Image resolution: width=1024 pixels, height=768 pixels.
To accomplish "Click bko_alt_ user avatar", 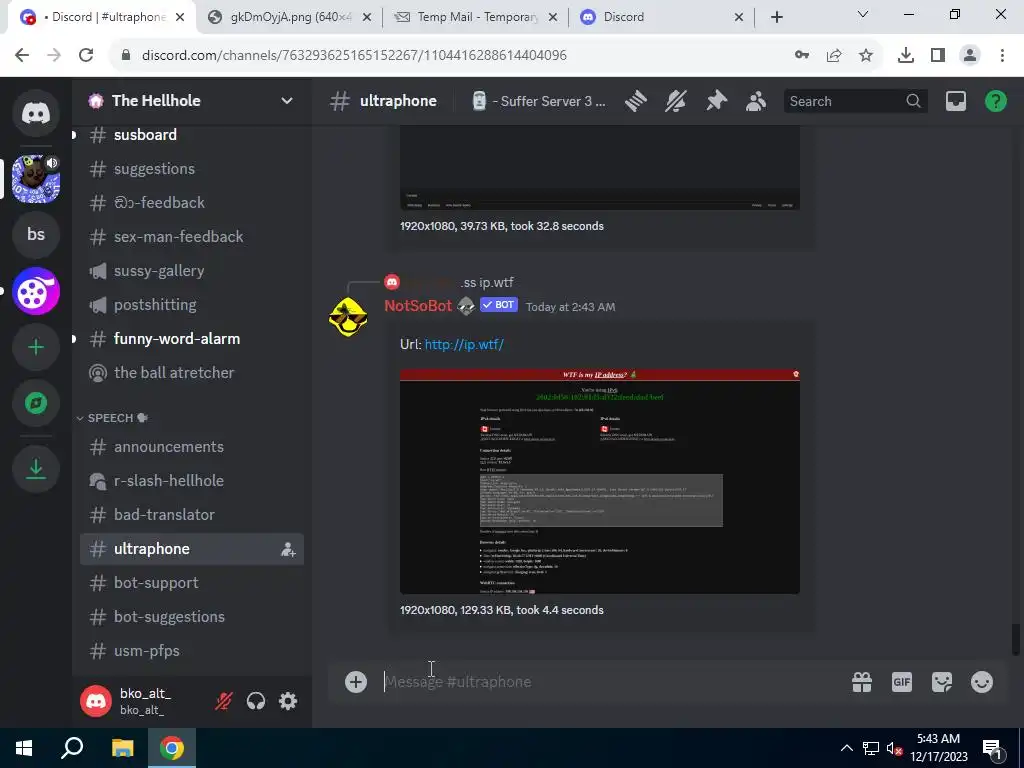I will click(96, 701).
